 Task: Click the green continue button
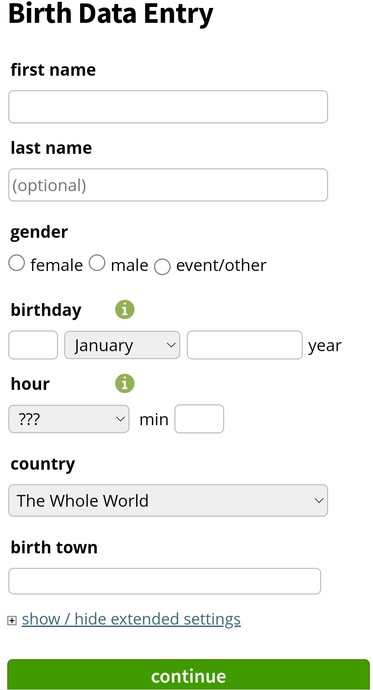188,675
